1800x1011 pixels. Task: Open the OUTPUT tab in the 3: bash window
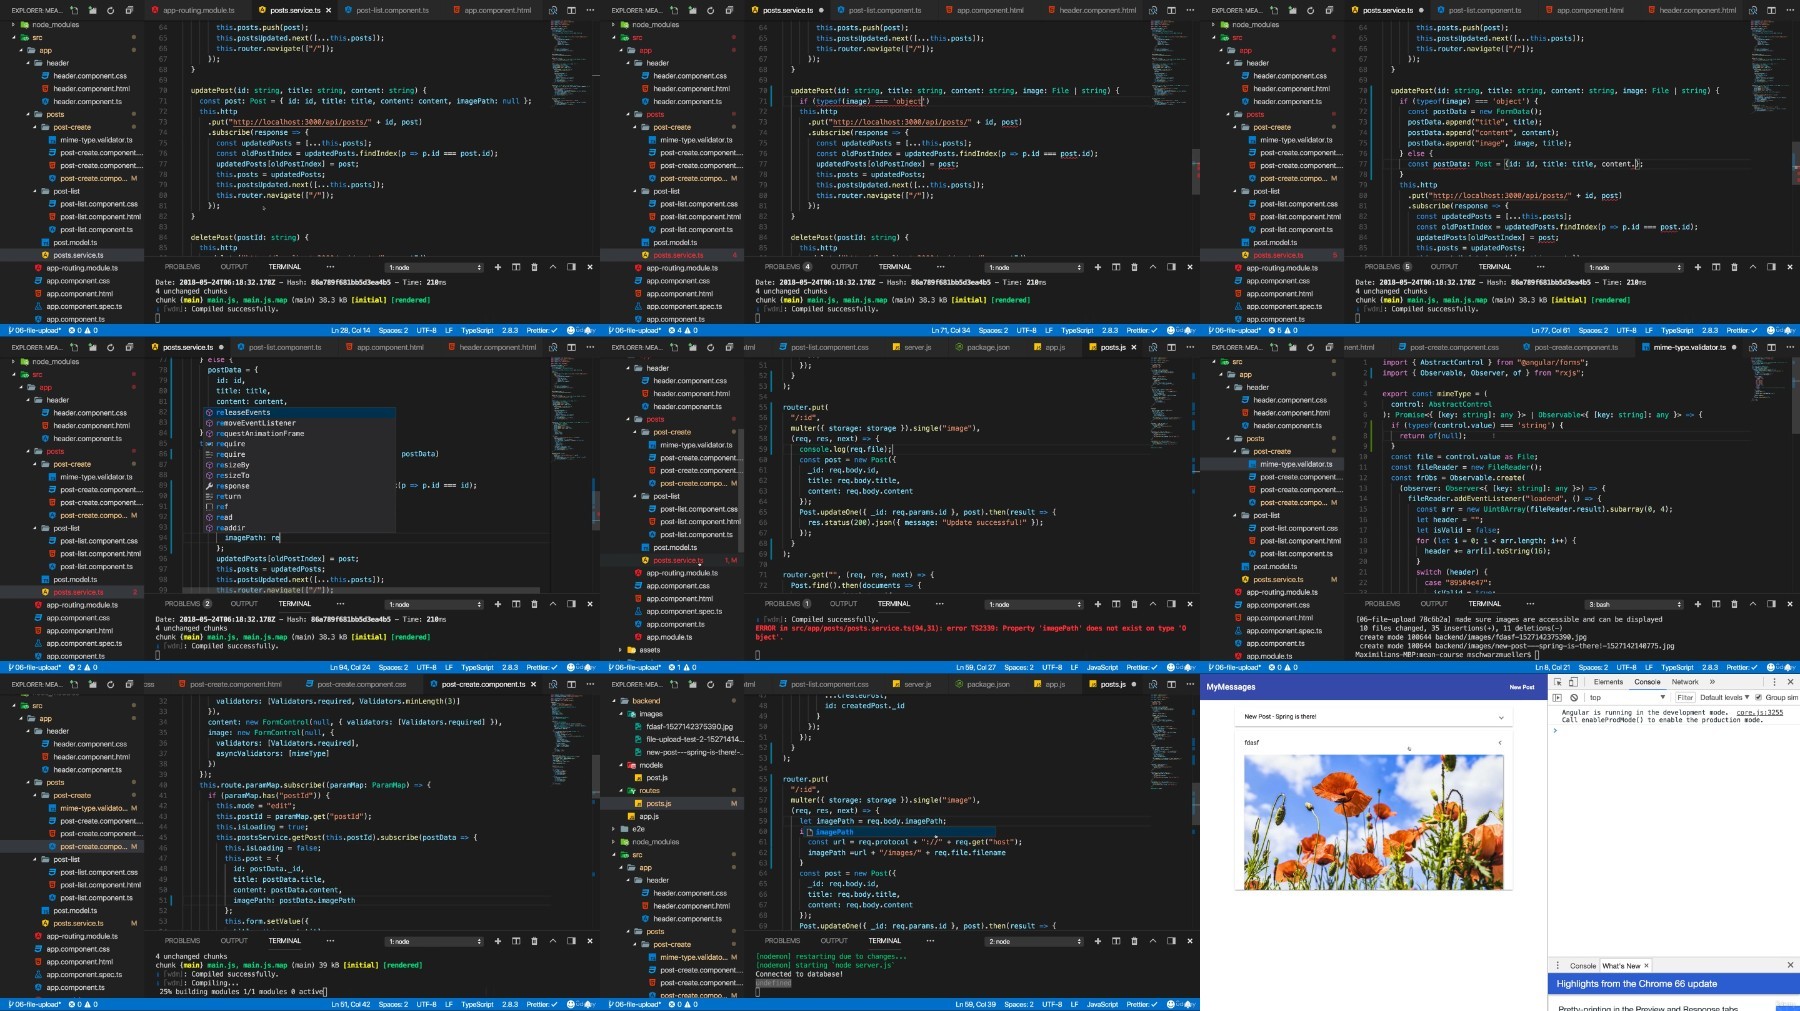[1434, 604]
